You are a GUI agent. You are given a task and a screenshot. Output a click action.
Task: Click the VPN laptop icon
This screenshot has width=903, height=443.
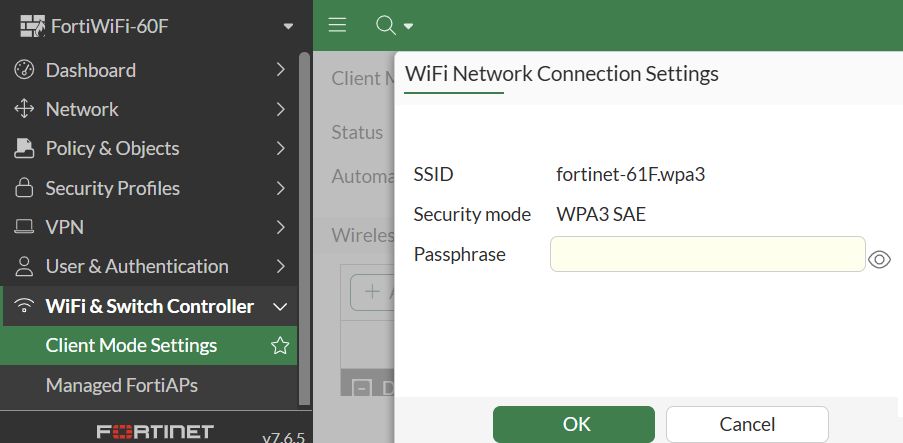(x=24, y=227)
